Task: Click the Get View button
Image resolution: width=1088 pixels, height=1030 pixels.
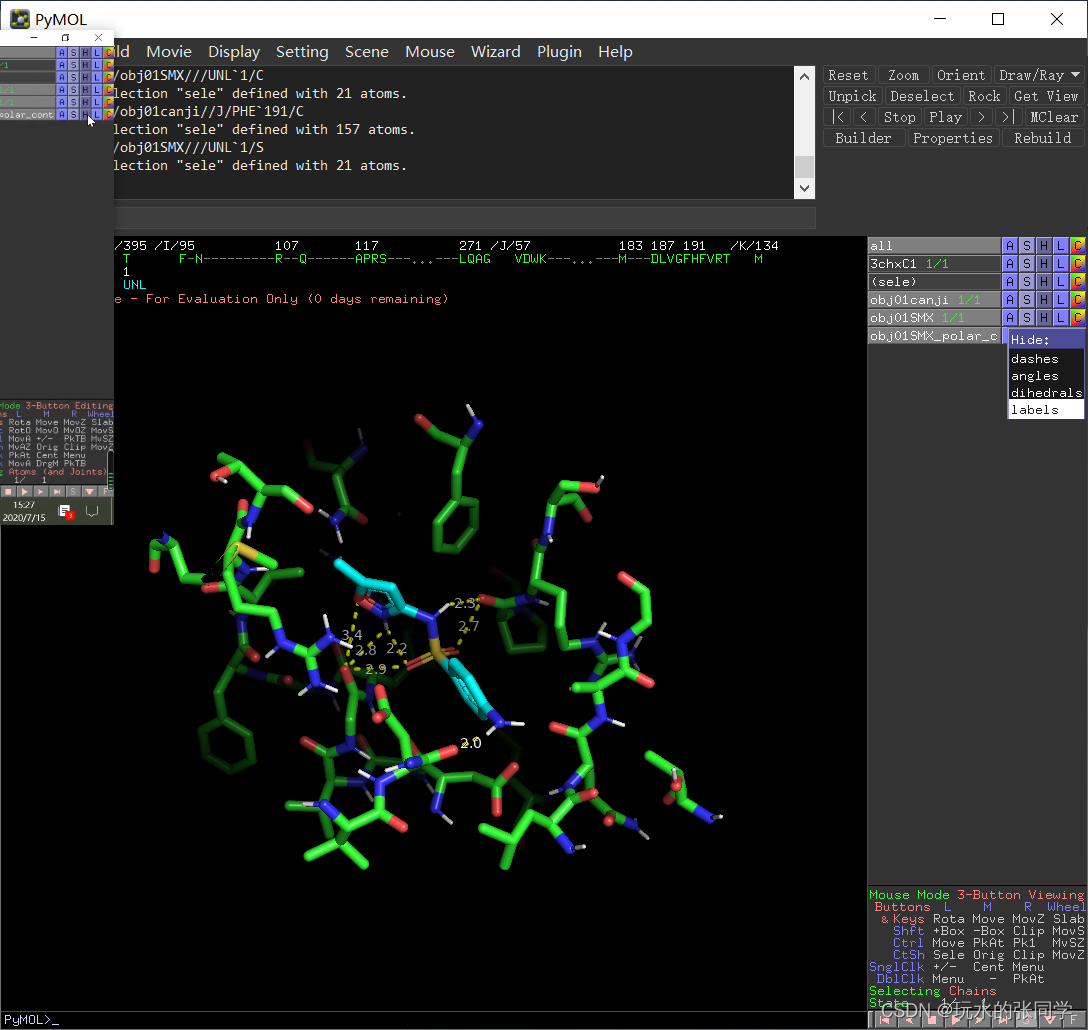Action: 1046,96
